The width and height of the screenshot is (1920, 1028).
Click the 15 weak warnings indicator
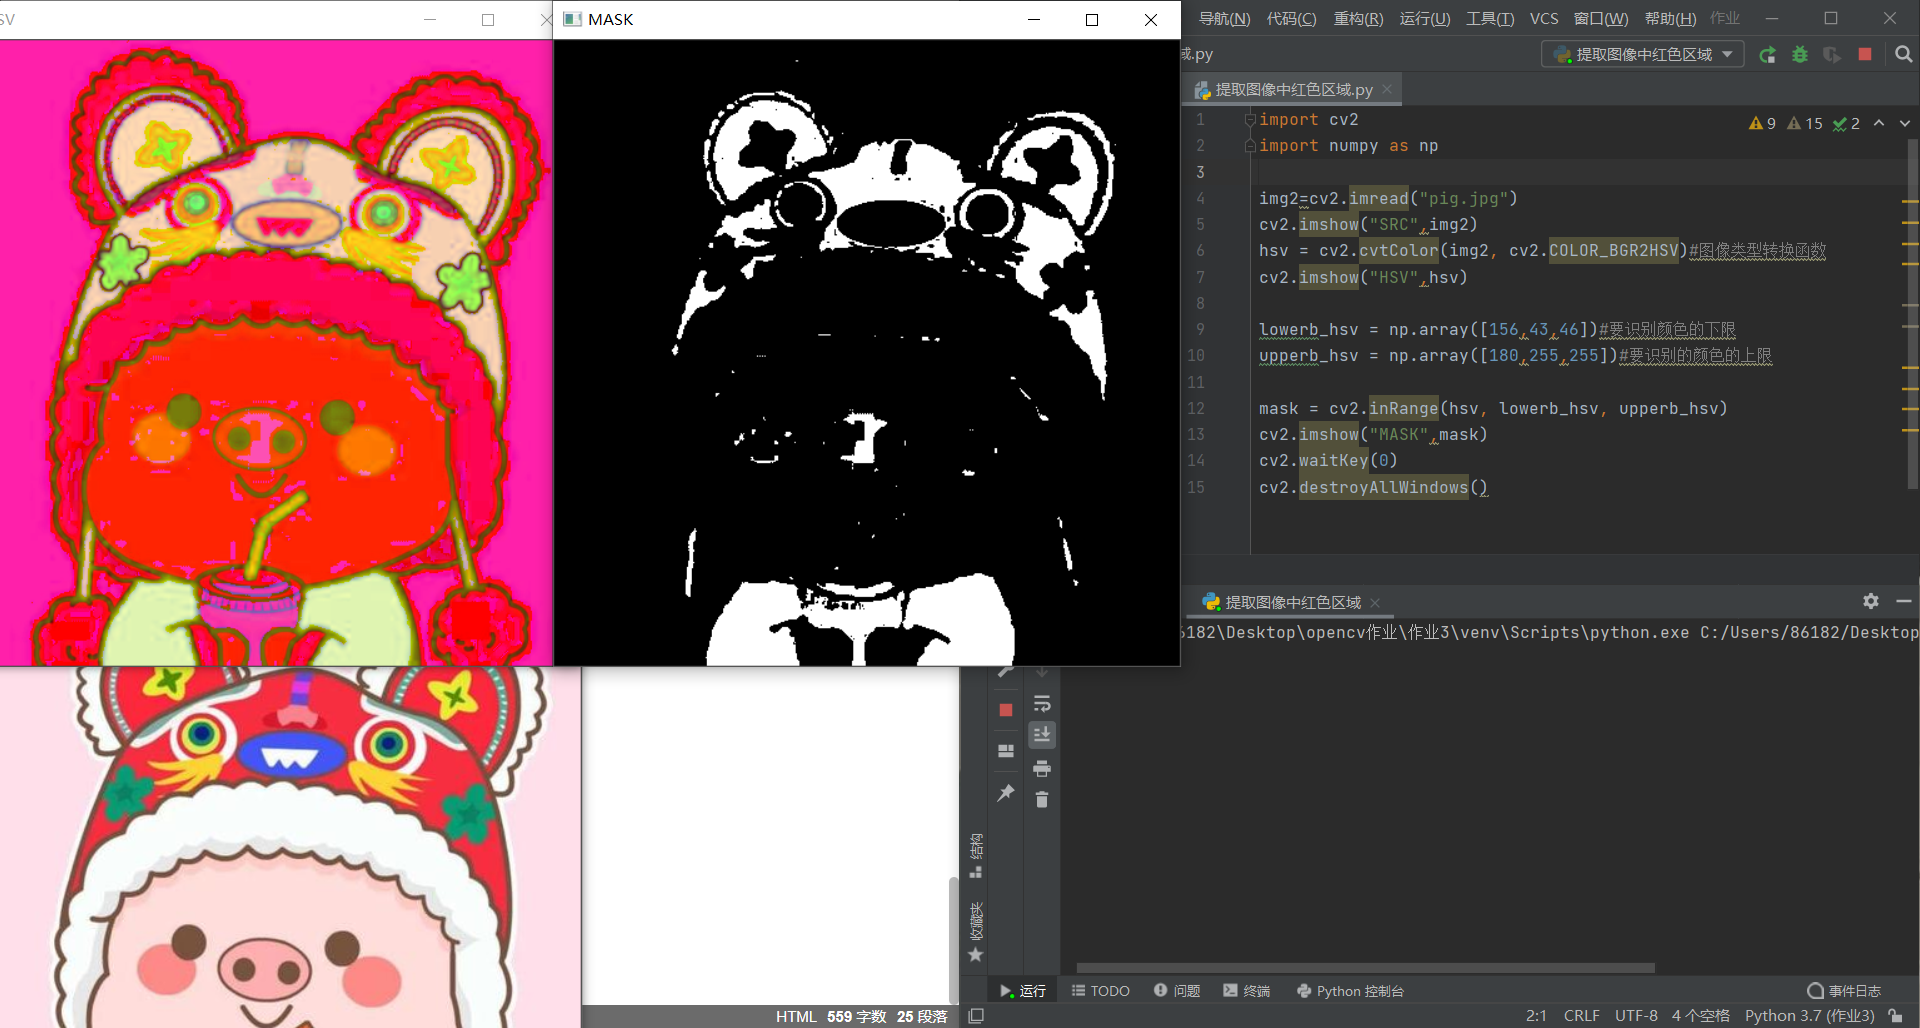tap(1805, 123)
